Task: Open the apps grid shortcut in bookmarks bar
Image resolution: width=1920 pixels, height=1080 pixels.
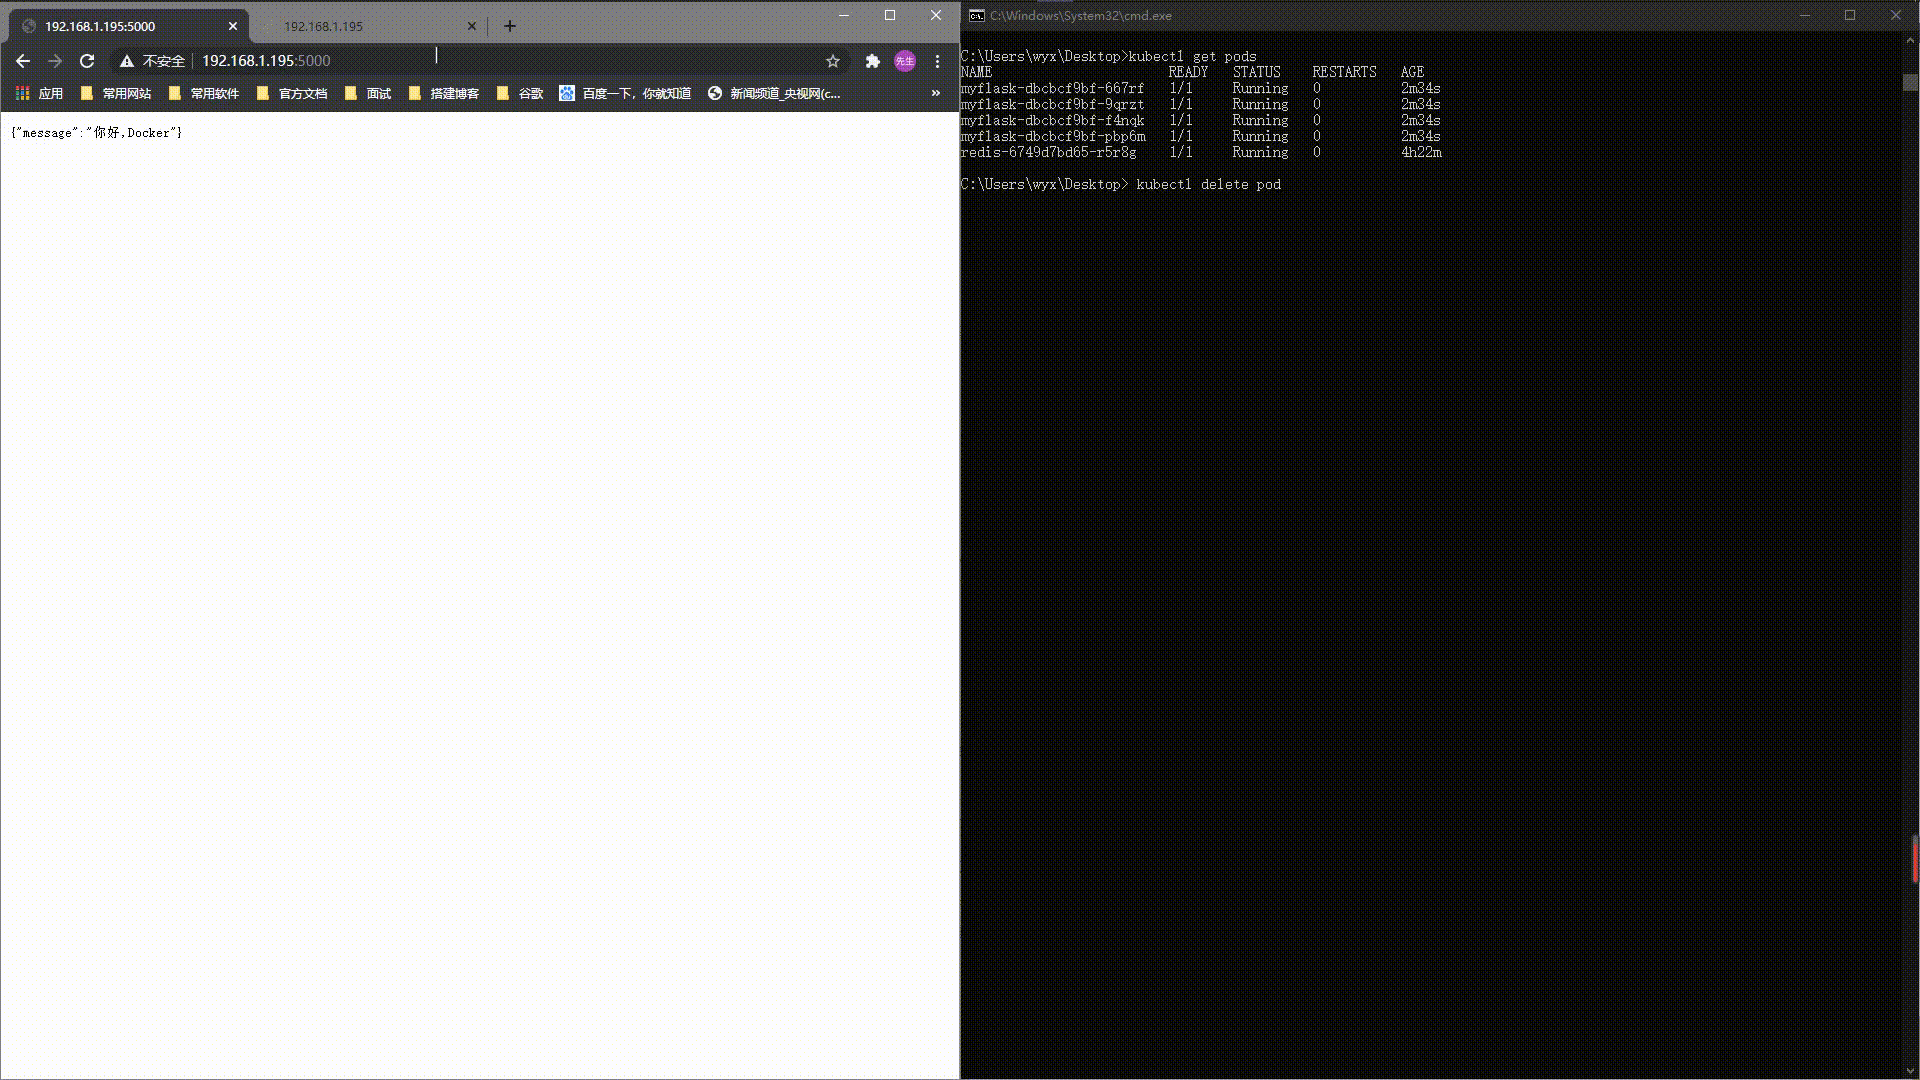Action: [x=23, y=93]
